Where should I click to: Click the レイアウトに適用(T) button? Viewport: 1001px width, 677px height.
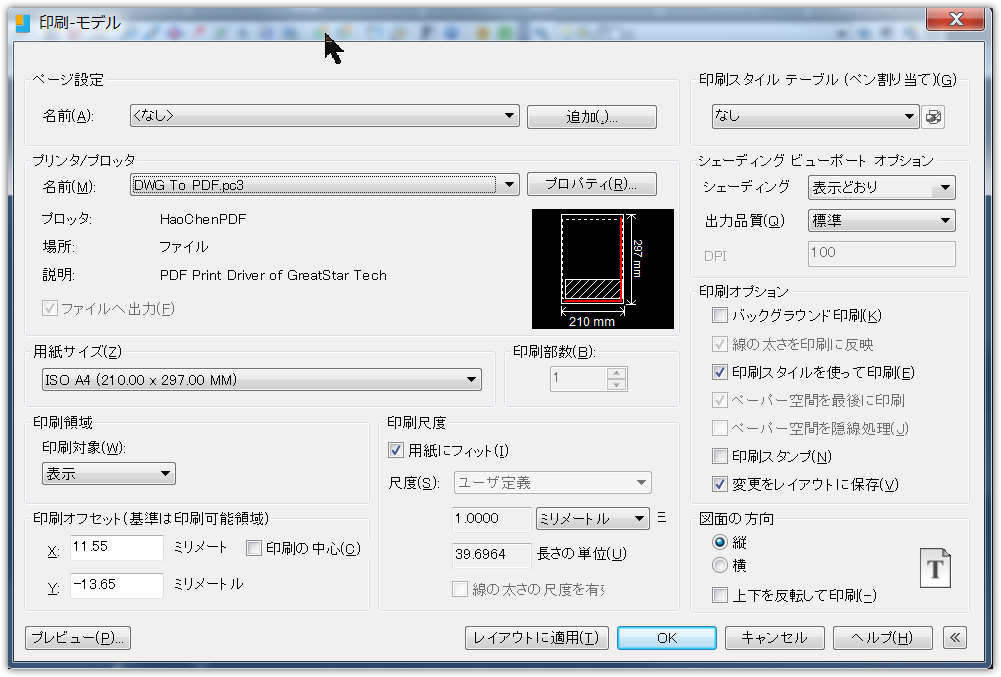536,637
